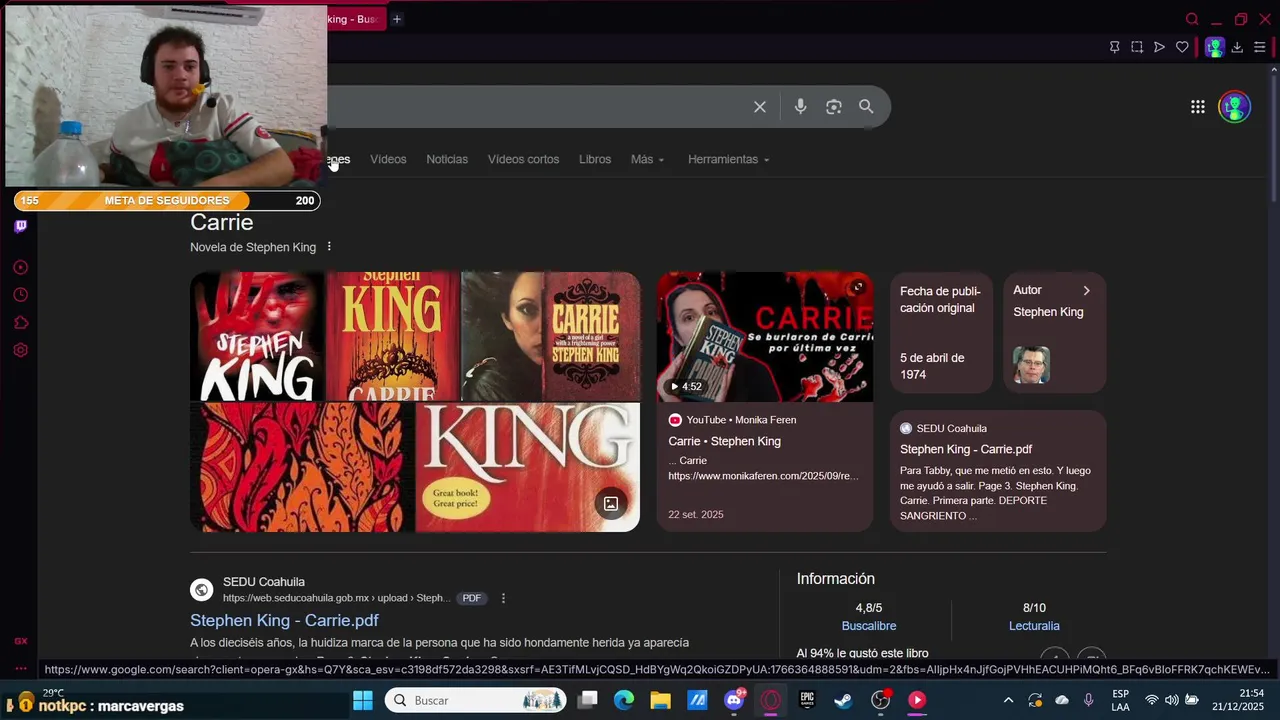Open the Carrie • Stephen King YouTube title

pos(724,441)
